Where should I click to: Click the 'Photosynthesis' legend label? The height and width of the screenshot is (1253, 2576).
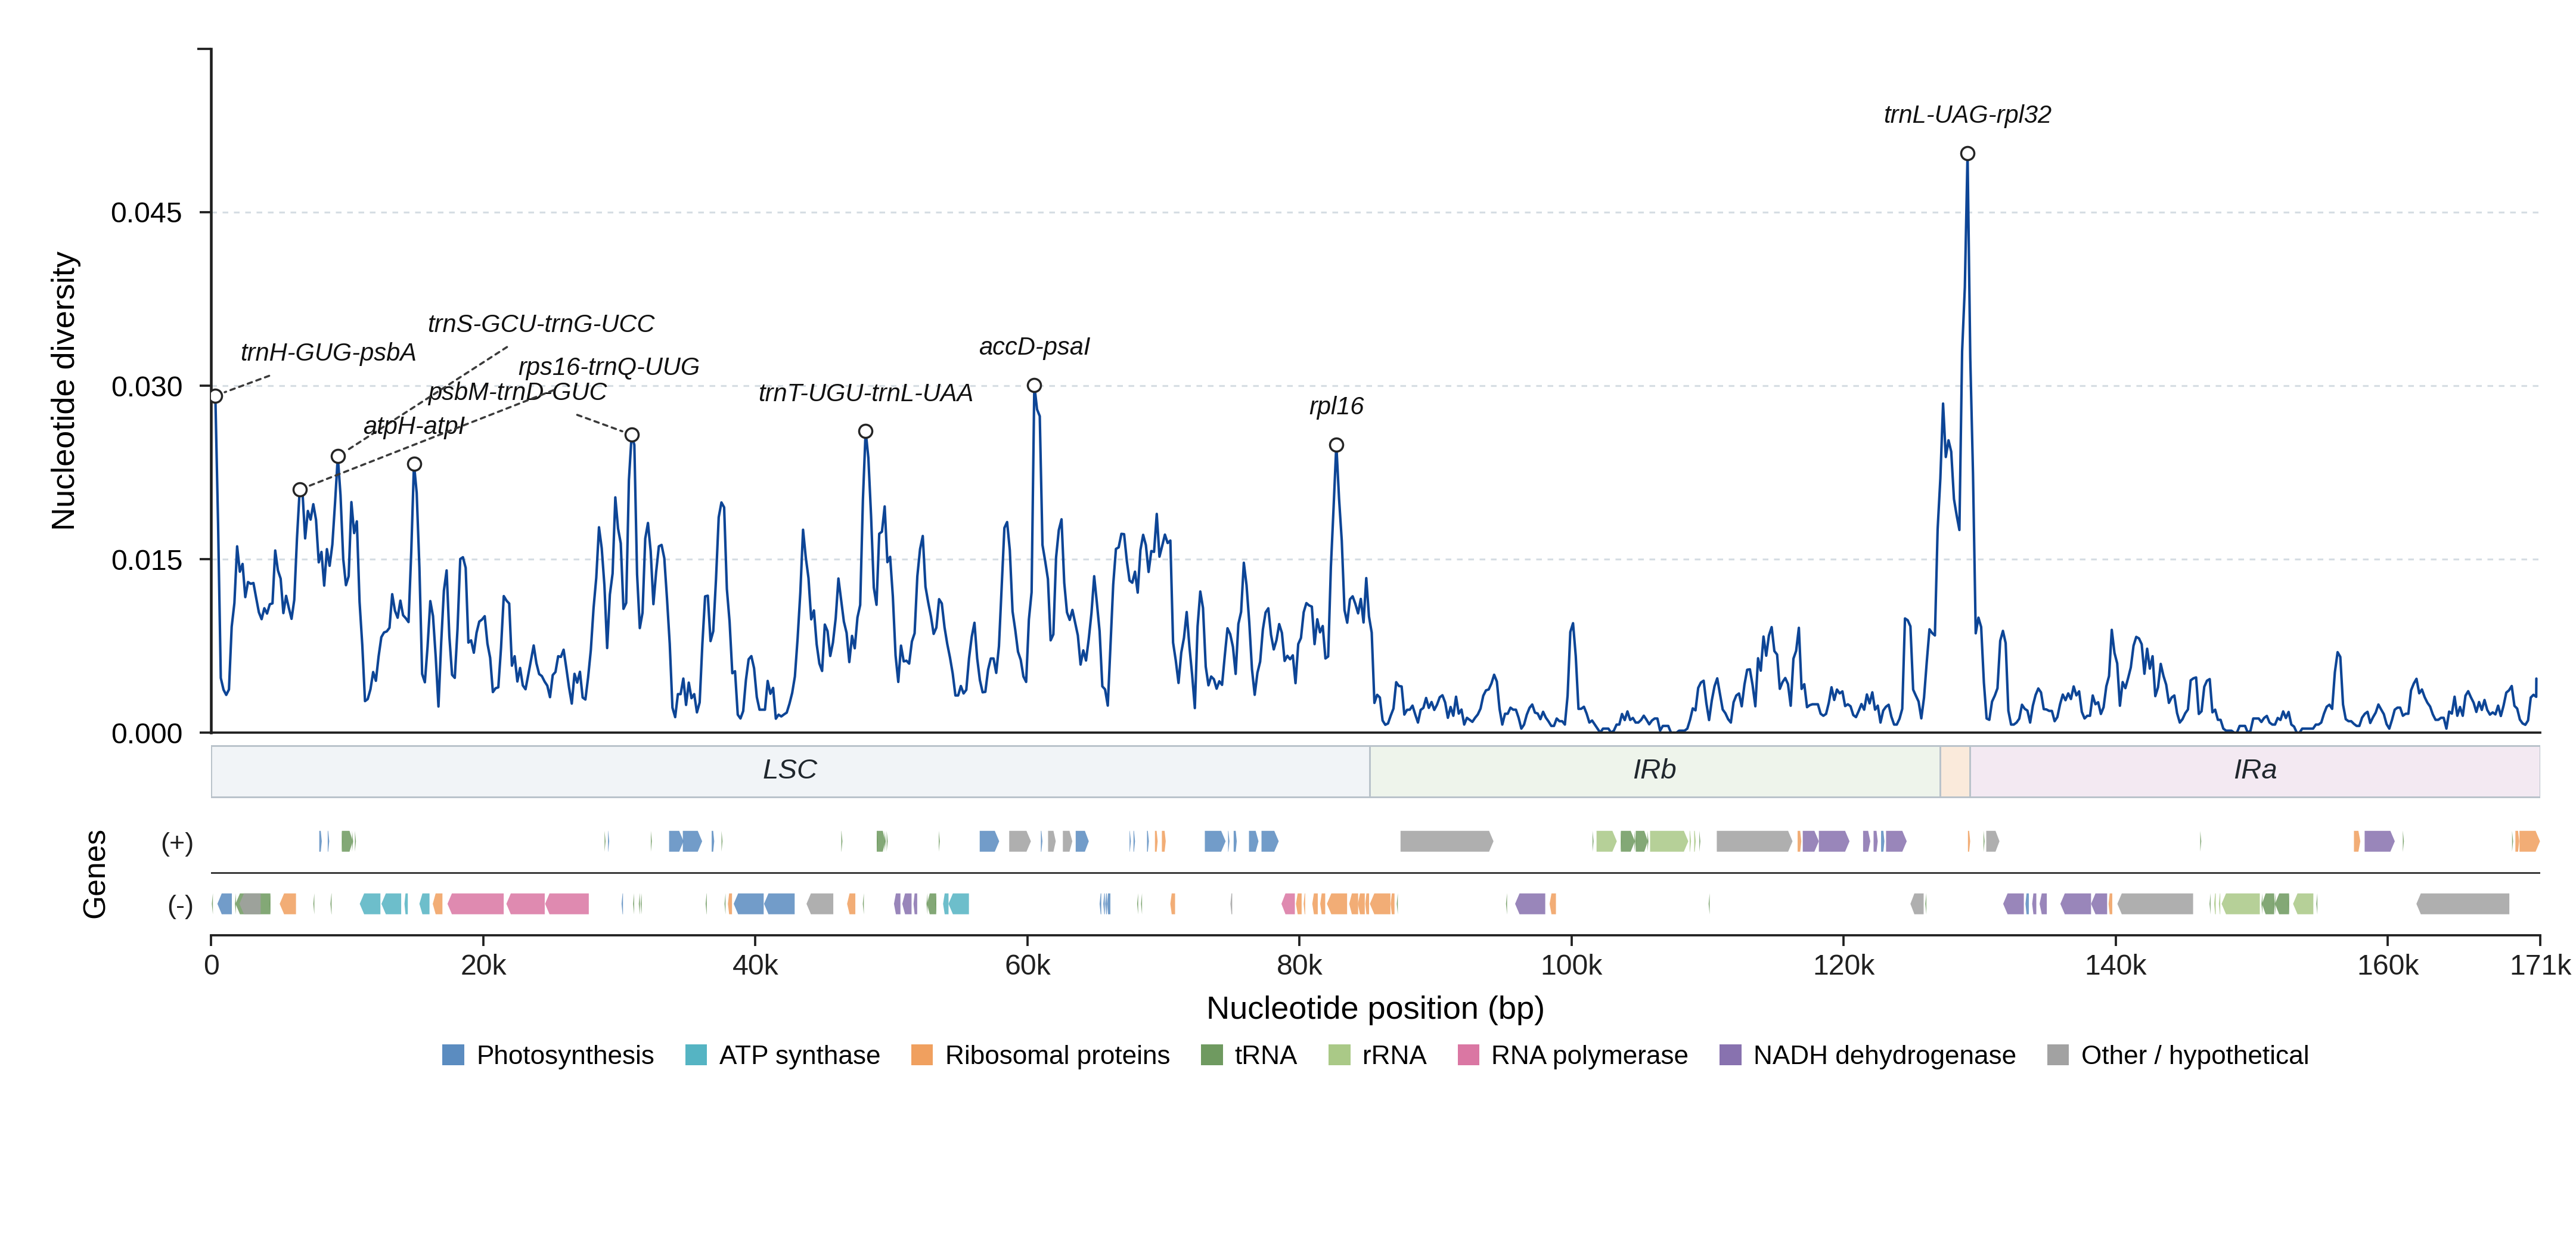point(565,1055)
